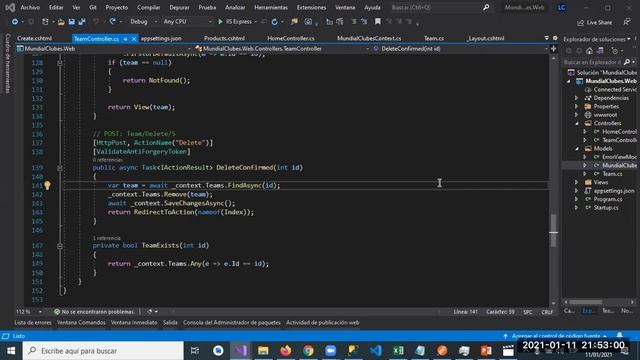The image size is (640, 360).
Task: Save the current file with disk icon
Action: click(x=71, y=22)
